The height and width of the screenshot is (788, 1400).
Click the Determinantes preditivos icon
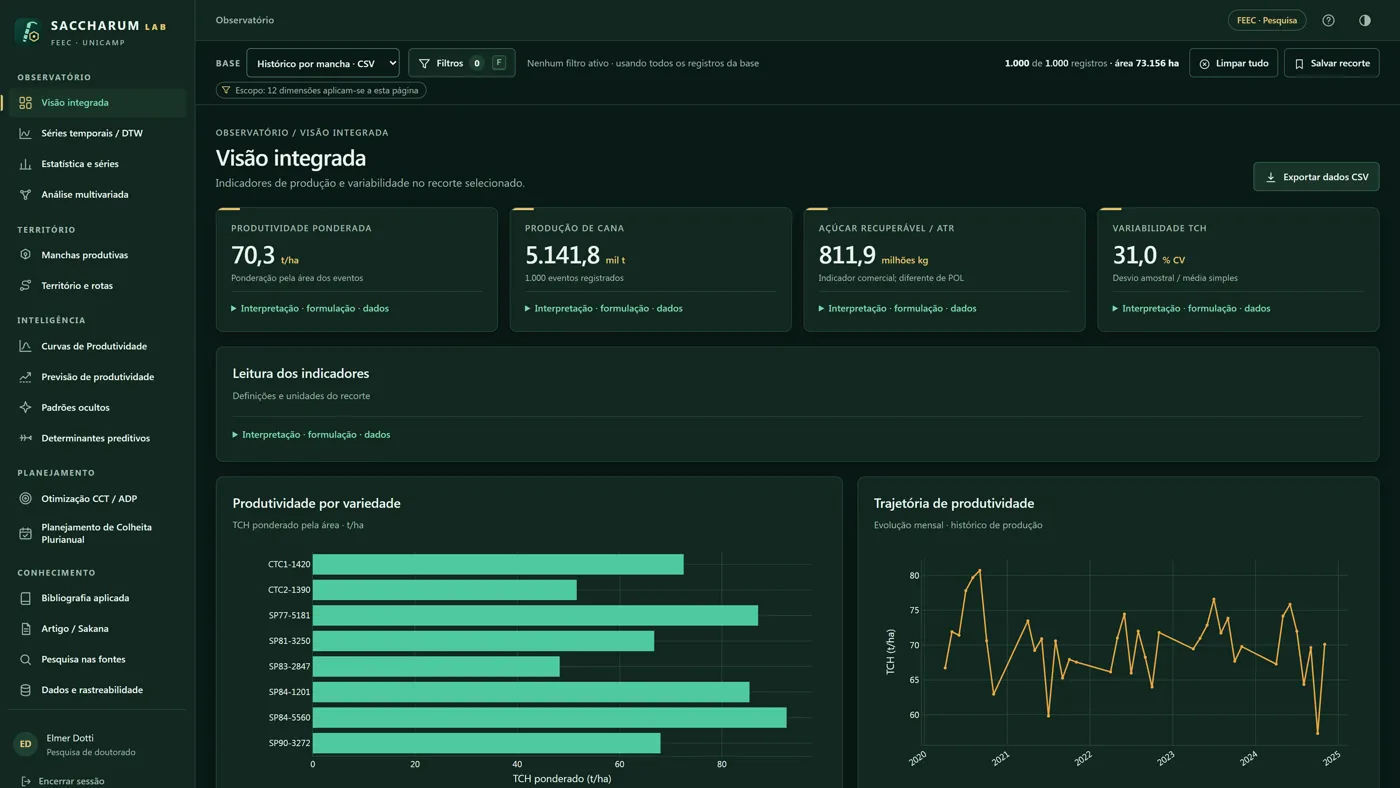[x=25, y=438]
